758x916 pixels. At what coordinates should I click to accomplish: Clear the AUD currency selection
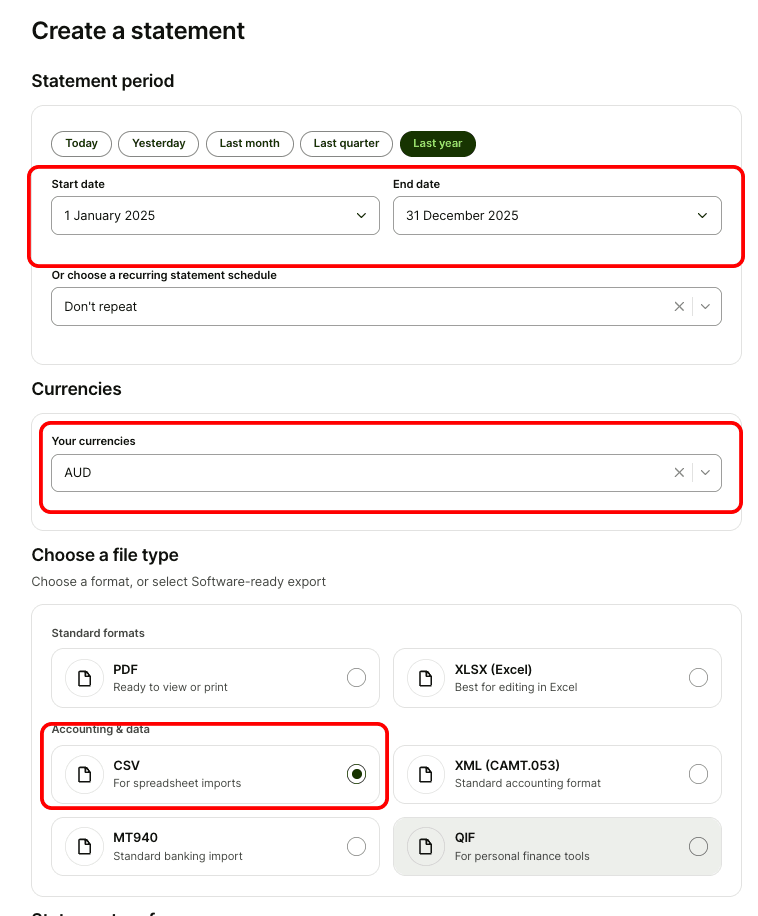(679, 473)
